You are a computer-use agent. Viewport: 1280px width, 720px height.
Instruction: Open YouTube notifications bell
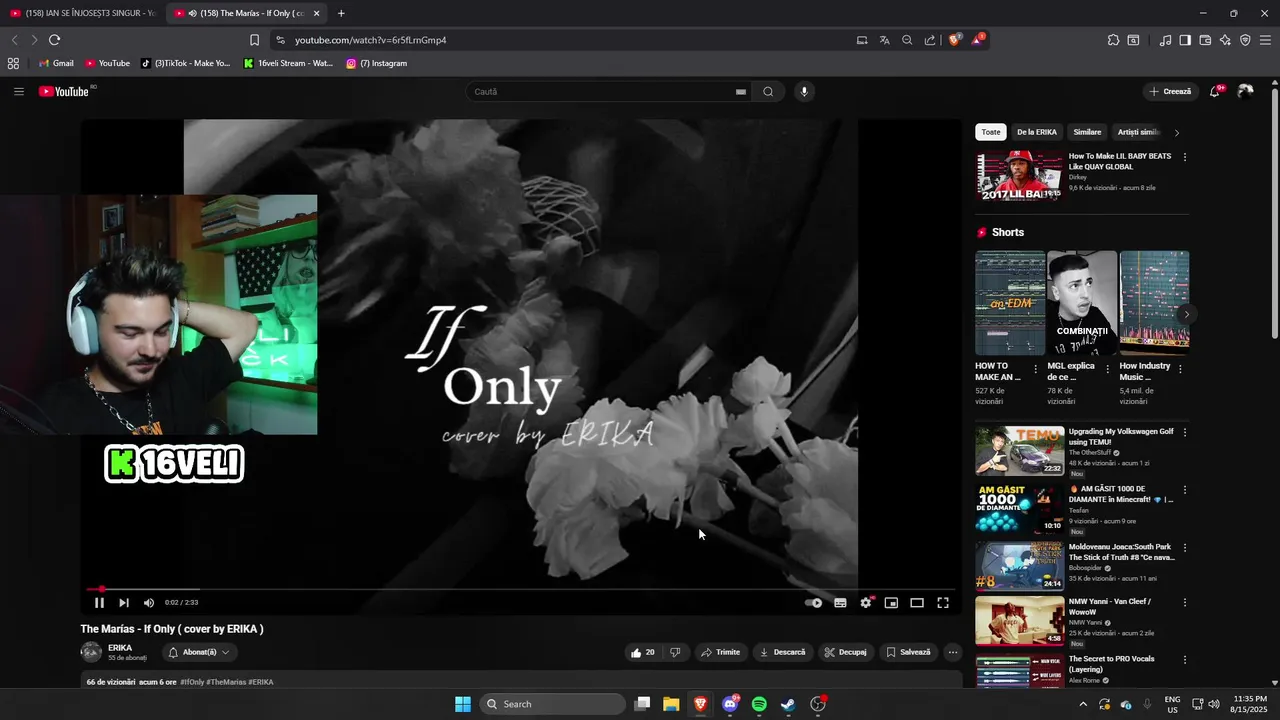1215,91
